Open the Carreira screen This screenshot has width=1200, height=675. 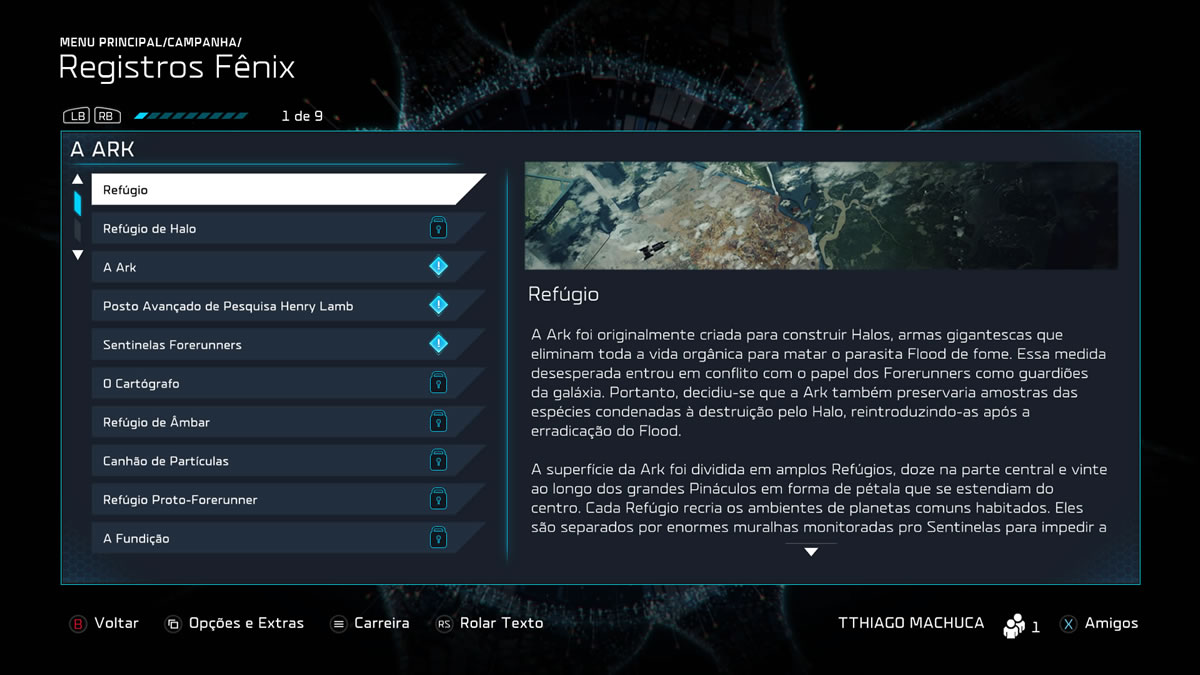pyautogui.click(x=382, y=623)
